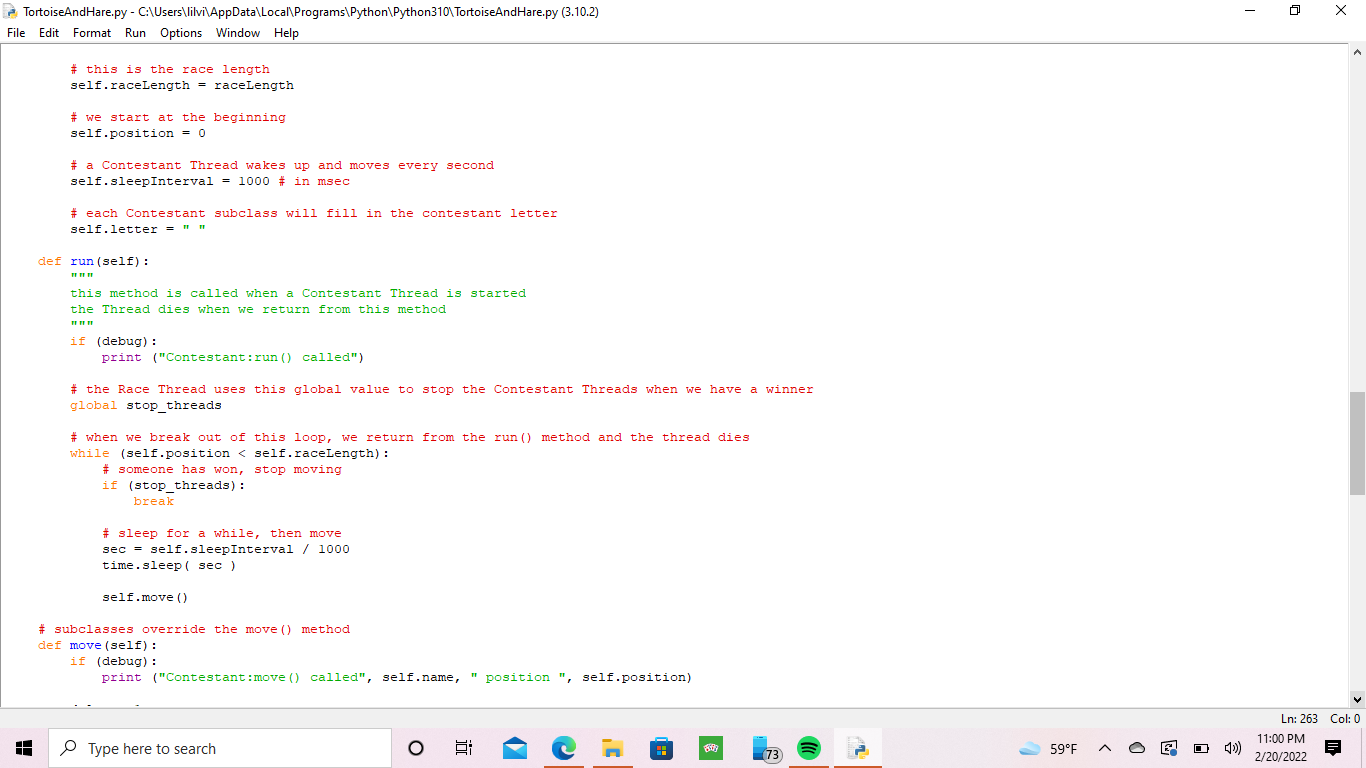Image resolution: width=1366 pixels, height=768 pixels.
Task: Click the scrollbar down arrow
Action: [1357, 699]
